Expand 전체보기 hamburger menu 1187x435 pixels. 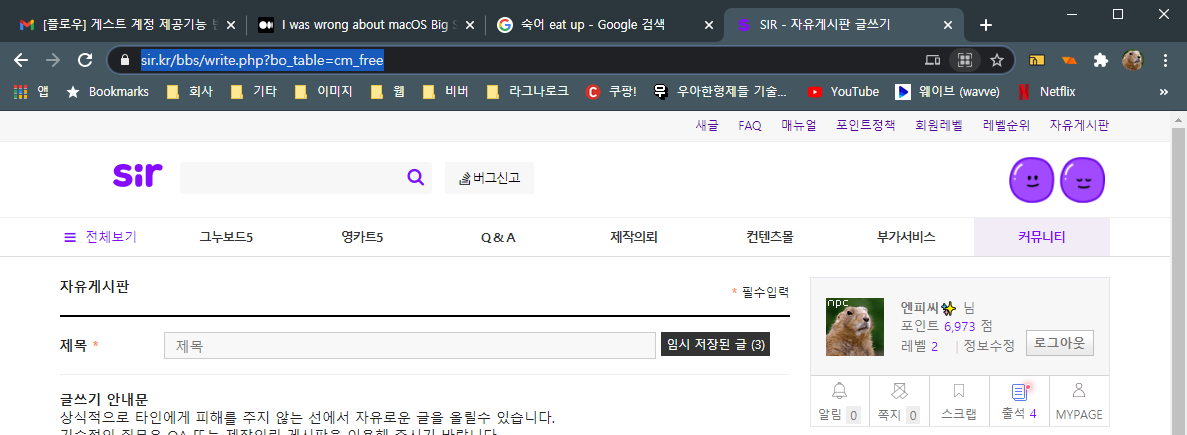(99, 237)
